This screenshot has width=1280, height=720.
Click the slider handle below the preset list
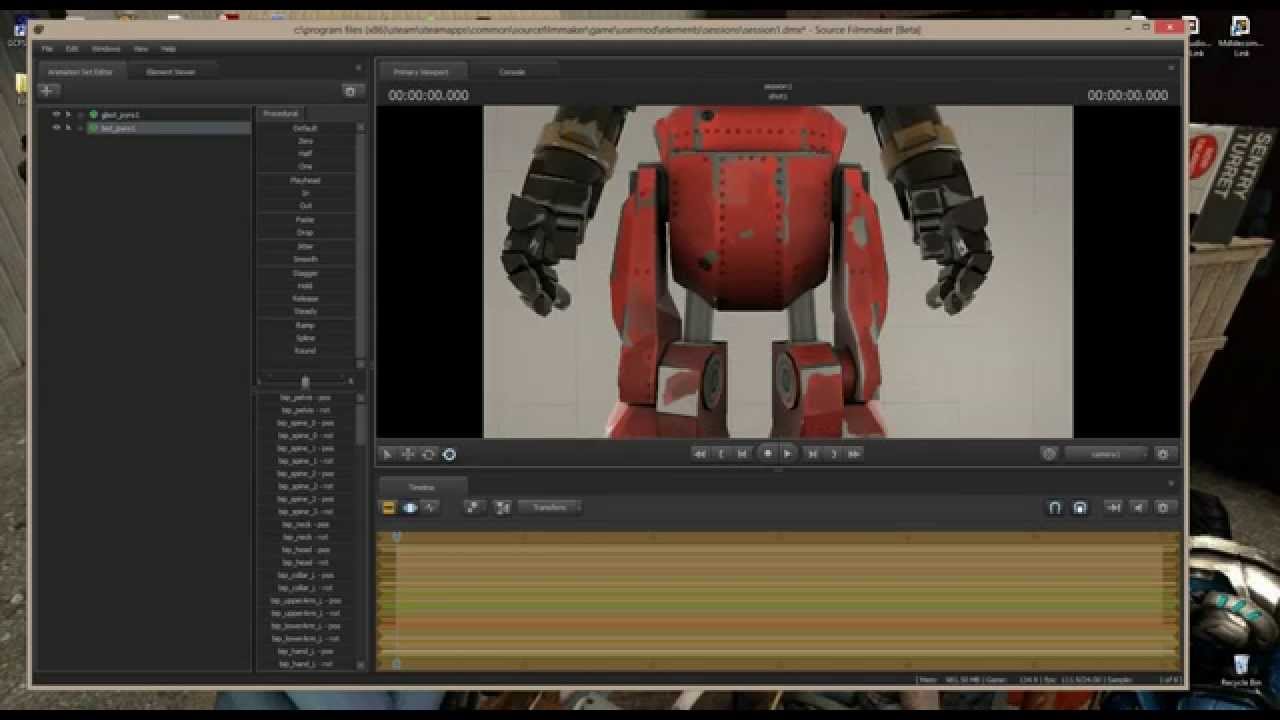point(305,382)
